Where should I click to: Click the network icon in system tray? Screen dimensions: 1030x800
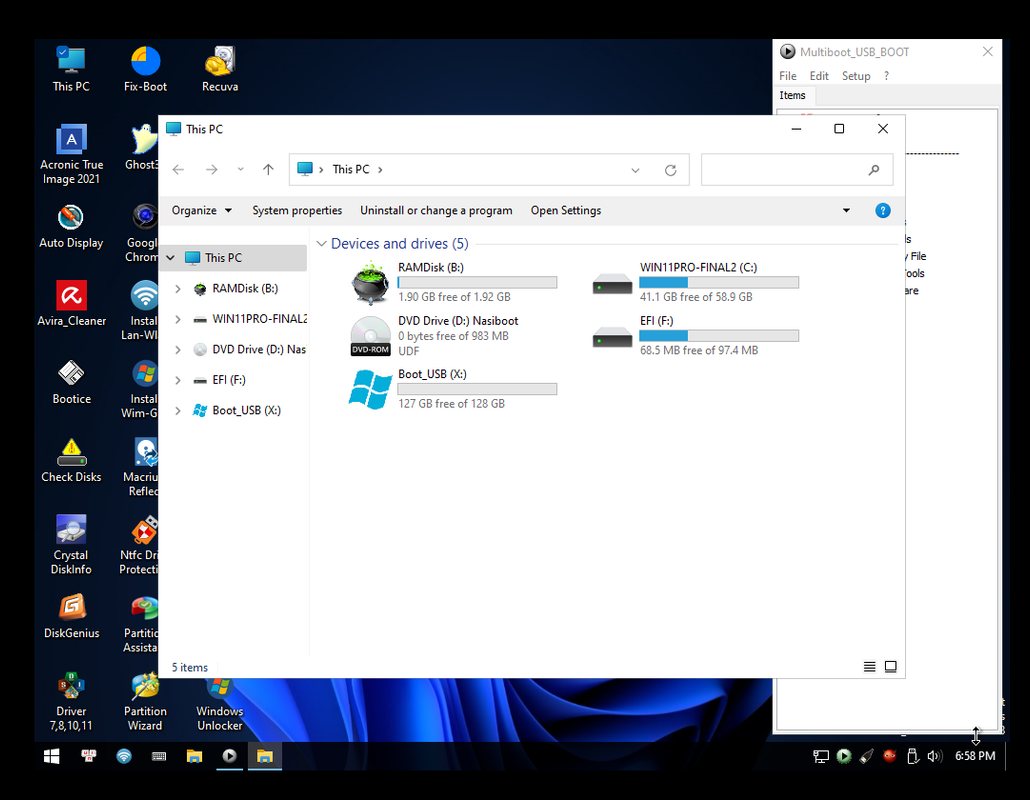(820, 757)
